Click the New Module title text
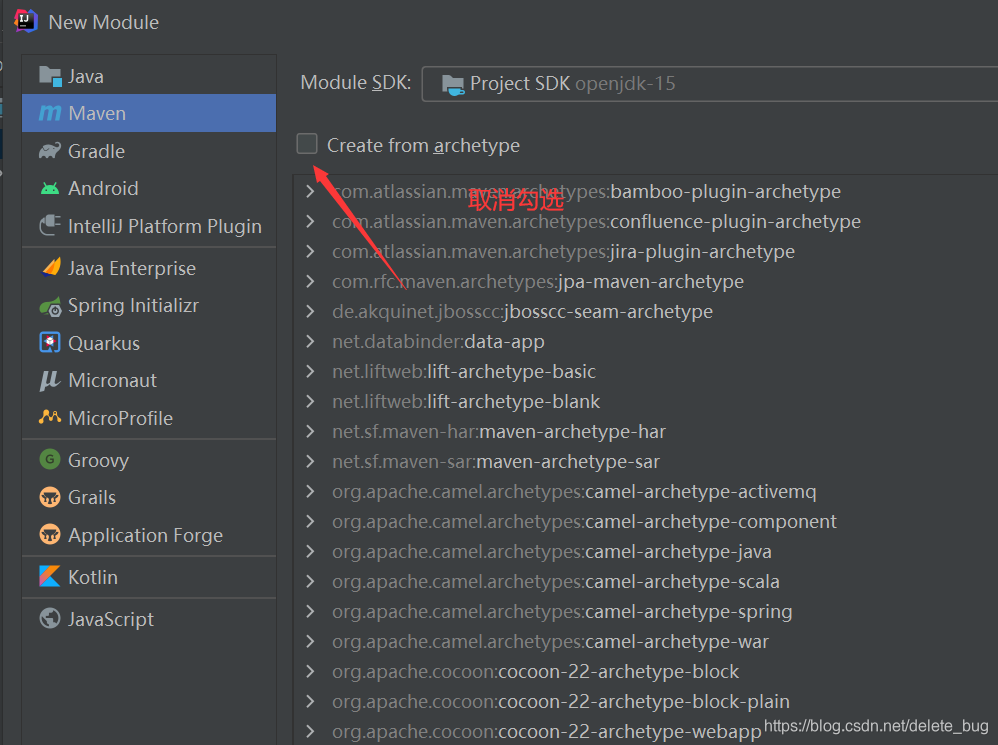 [104, 22]
